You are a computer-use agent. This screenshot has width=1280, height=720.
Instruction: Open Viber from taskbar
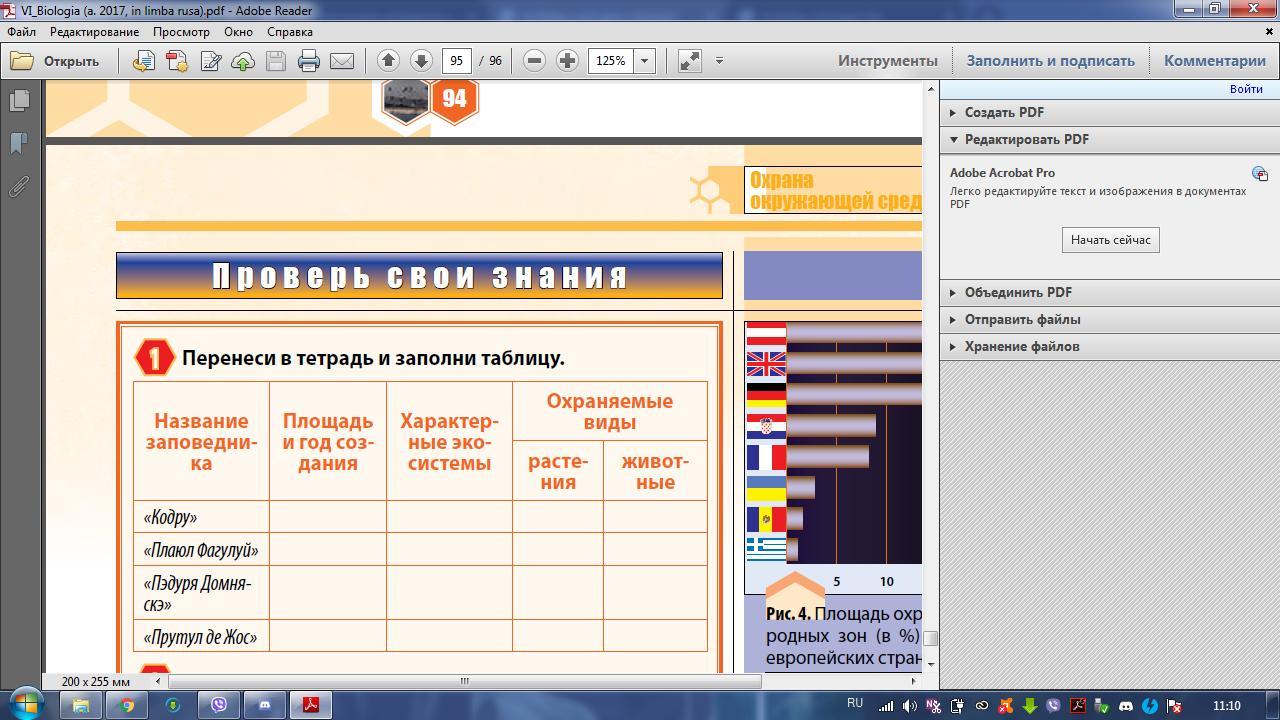point(219,705)
